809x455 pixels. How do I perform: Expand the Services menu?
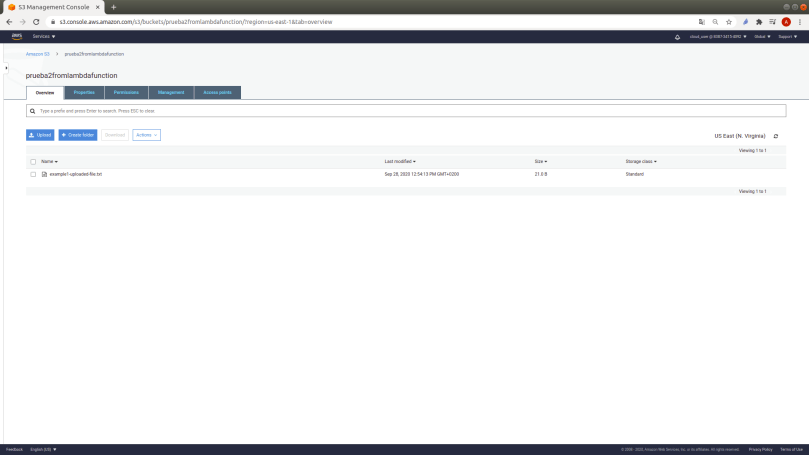click(x=44, y=36)
